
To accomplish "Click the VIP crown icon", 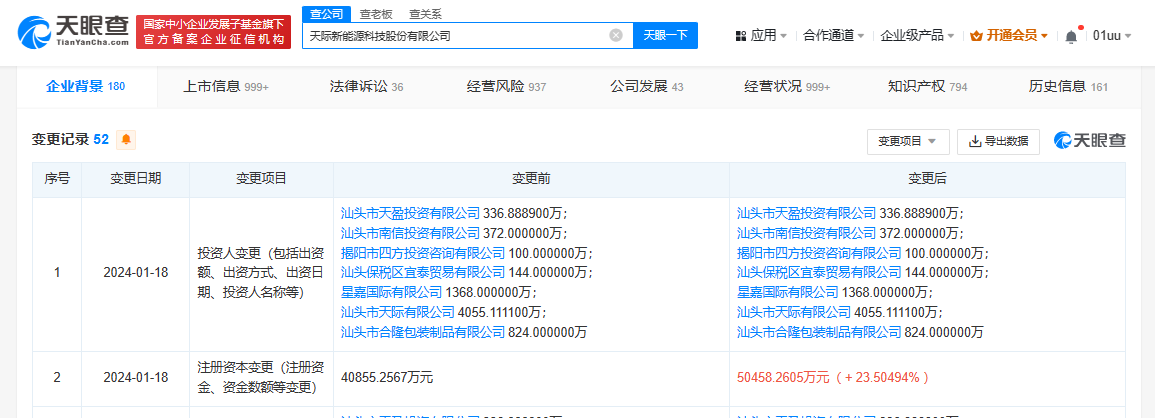I will (x=977, y=35).
